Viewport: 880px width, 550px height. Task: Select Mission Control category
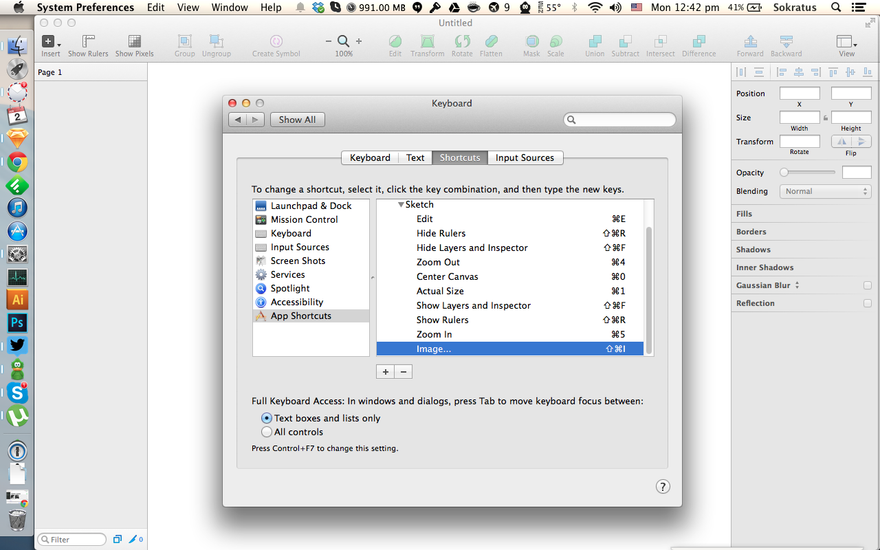(x=311, y=219)
